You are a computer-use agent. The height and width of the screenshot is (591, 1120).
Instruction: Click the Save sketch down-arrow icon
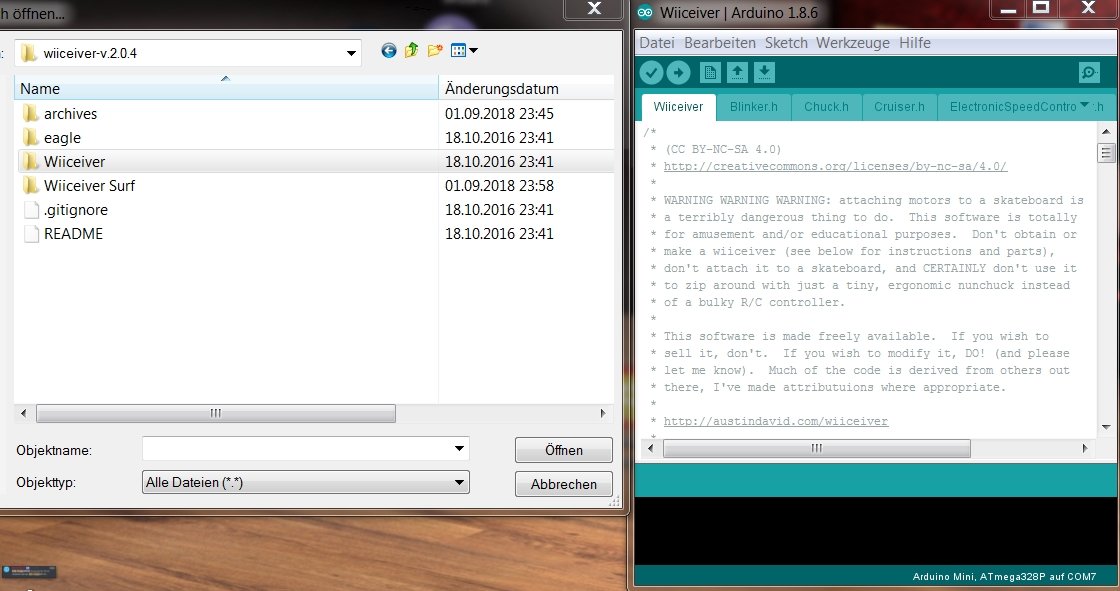pos(764,72)
